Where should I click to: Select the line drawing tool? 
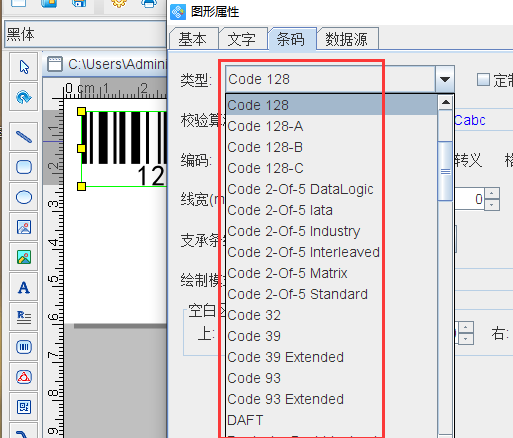[24, 136]
